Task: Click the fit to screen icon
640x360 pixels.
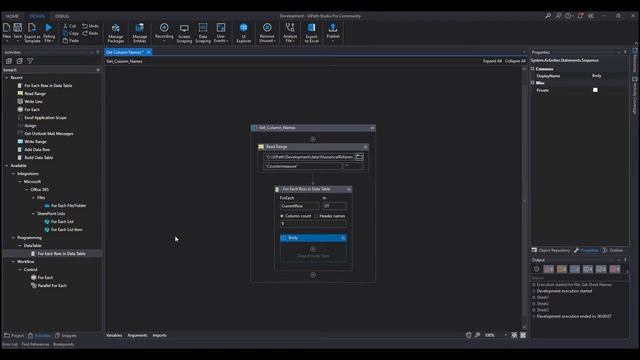Action: click(x=514, y=335)
